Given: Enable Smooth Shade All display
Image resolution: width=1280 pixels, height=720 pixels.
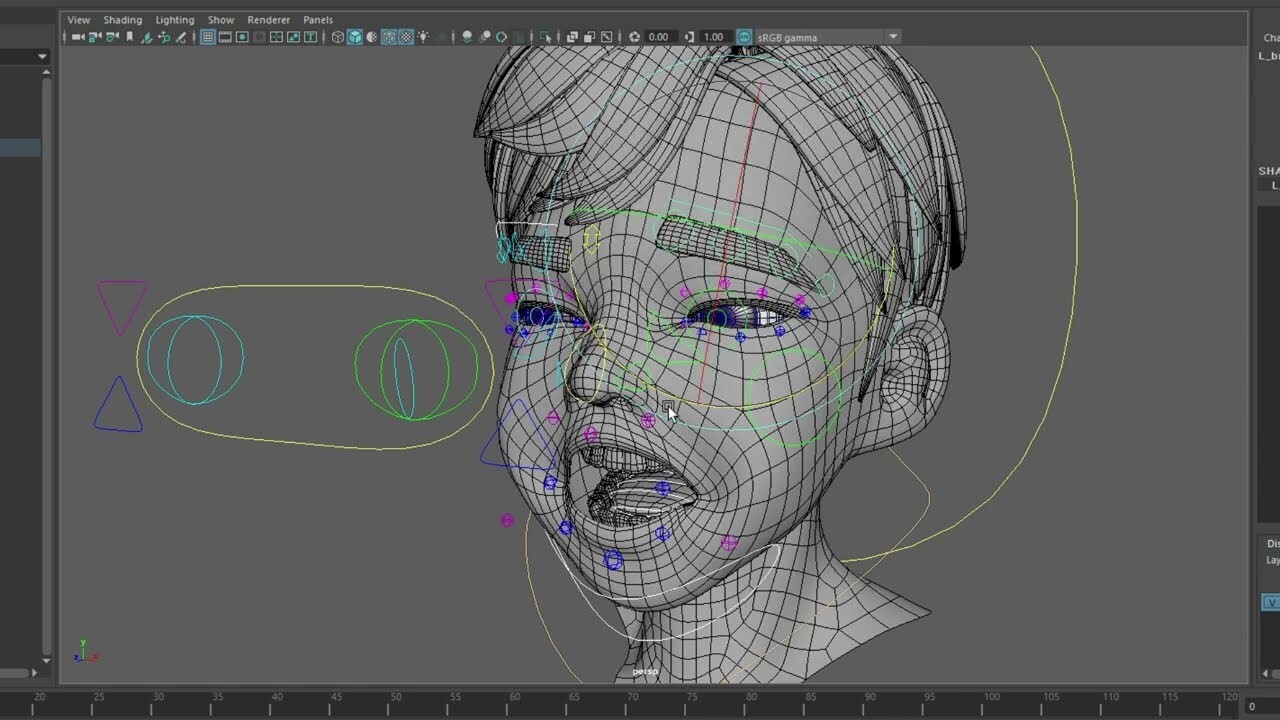Looking at the screenshot, I should (354, 37).
